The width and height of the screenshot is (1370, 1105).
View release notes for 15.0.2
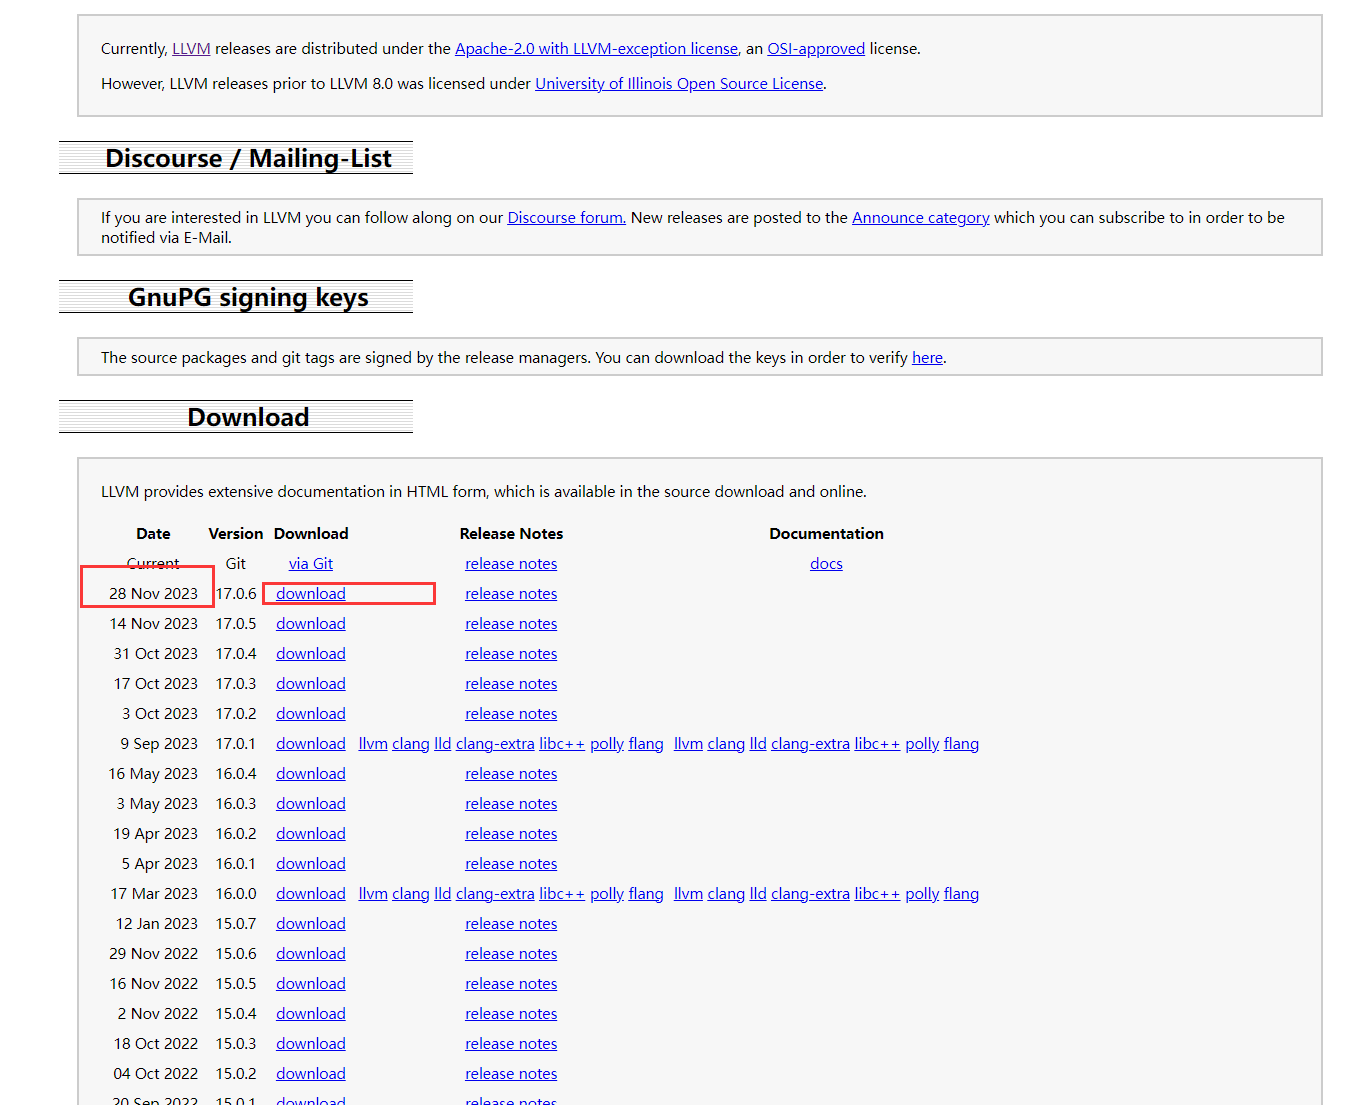click(x=511, y=1074)
